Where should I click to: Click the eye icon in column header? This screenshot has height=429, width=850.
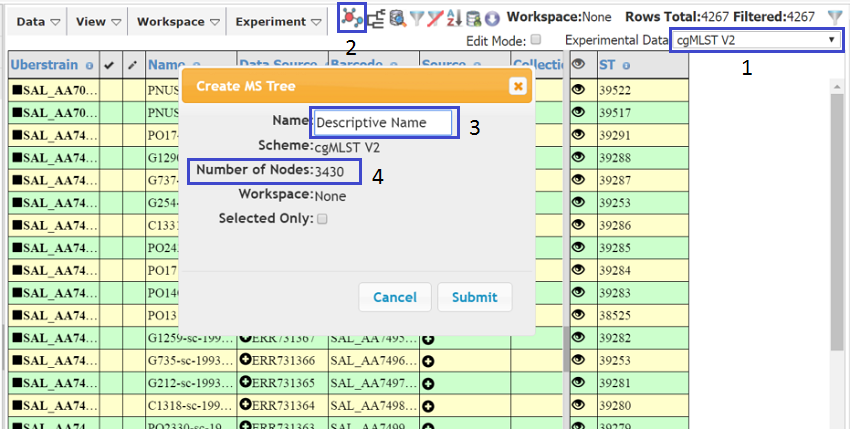[x=579, y=64]
